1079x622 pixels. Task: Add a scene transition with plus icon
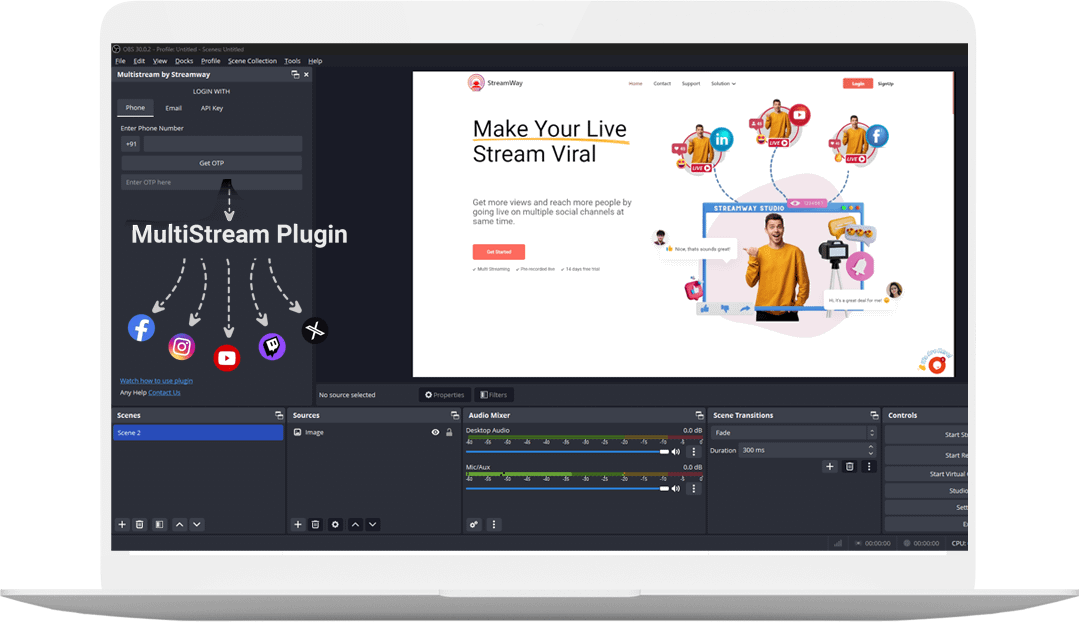click(830, 466)
